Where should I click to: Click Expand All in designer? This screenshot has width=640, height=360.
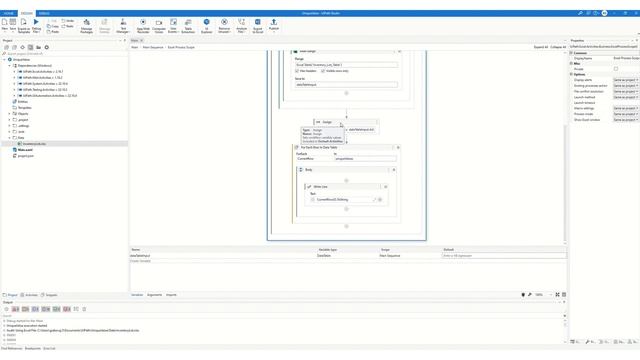pyautogui.click(x=541, y=47)
